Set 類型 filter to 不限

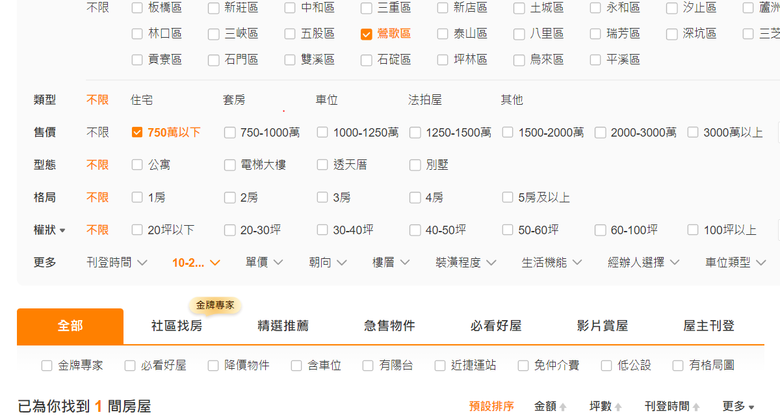[x=98, y=100]
